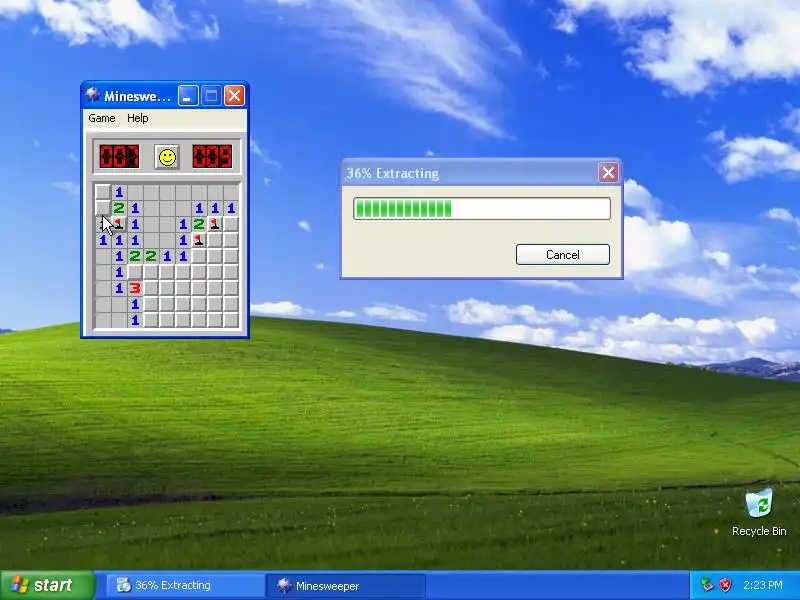Click the Minesweeper mine icon in the title bar
The image size is (800, 600).
pyautogui.click(x=92, y=95)
